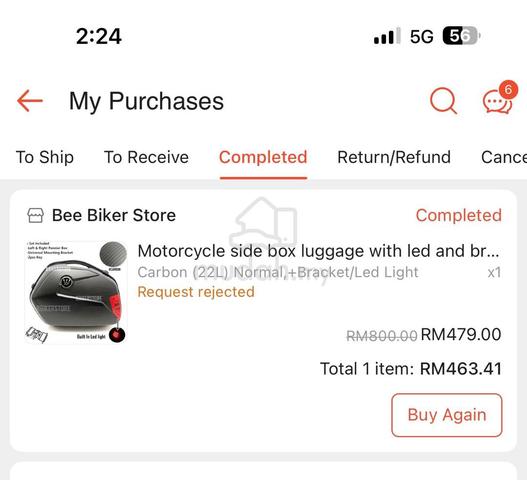Tap the battery indicator in status bar
The height and width of the screenshot is (480, 527).
tap(461, 36)
